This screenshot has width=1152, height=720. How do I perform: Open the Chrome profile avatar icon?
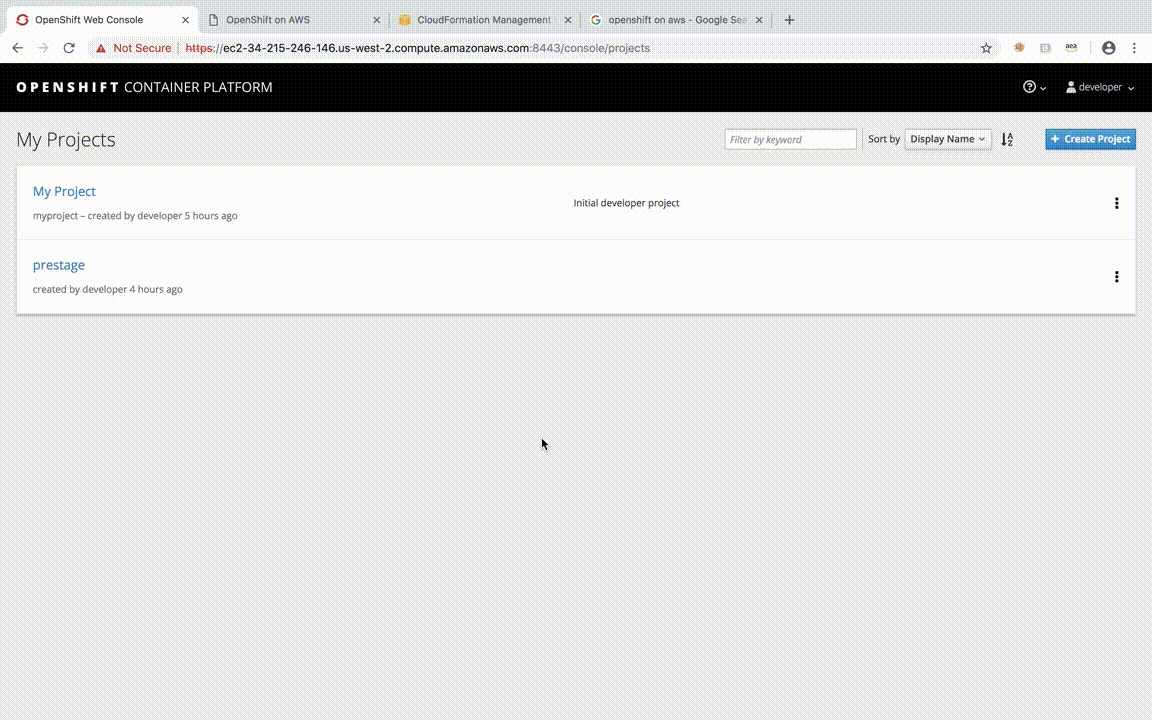pyautogui.click(x=1109, y=48)
